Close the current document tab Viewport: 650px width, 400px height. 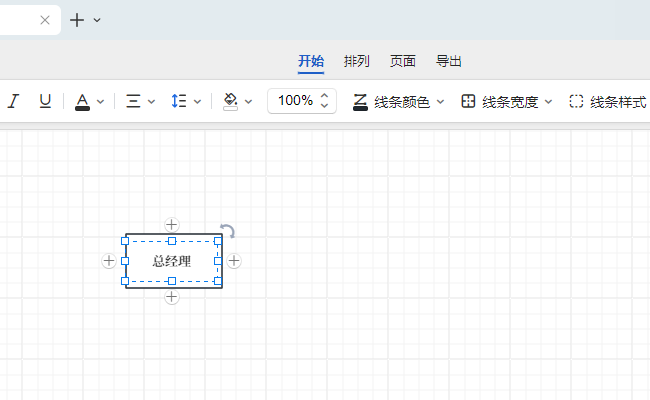tap(45, 20)
